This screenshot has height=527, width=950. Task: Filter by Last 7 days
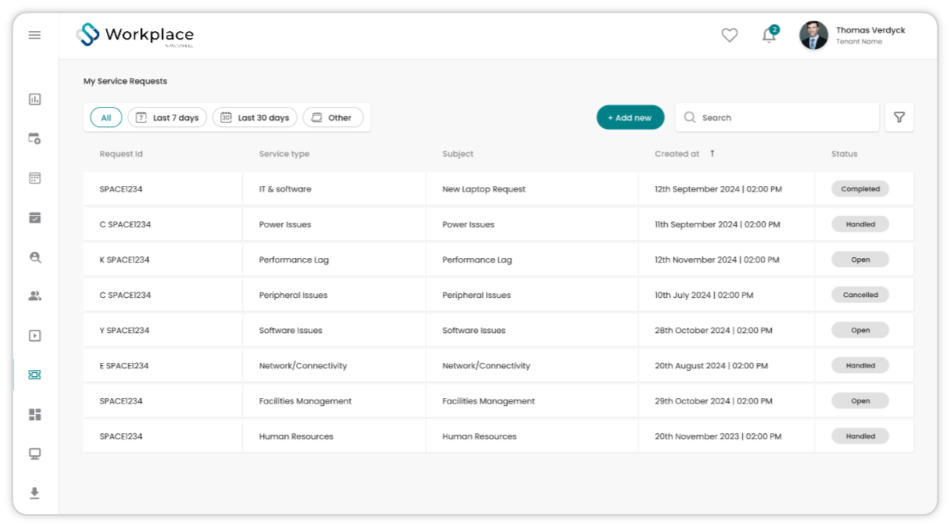tap(167, 118)
